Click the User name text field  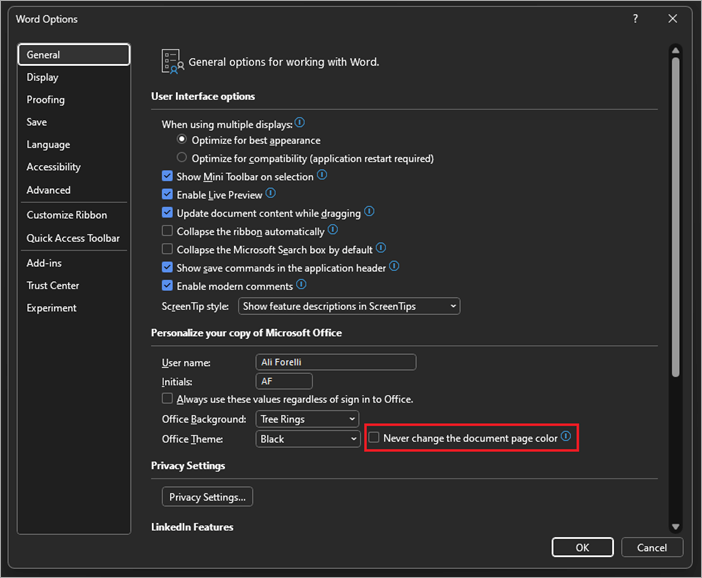pos(336,362)
